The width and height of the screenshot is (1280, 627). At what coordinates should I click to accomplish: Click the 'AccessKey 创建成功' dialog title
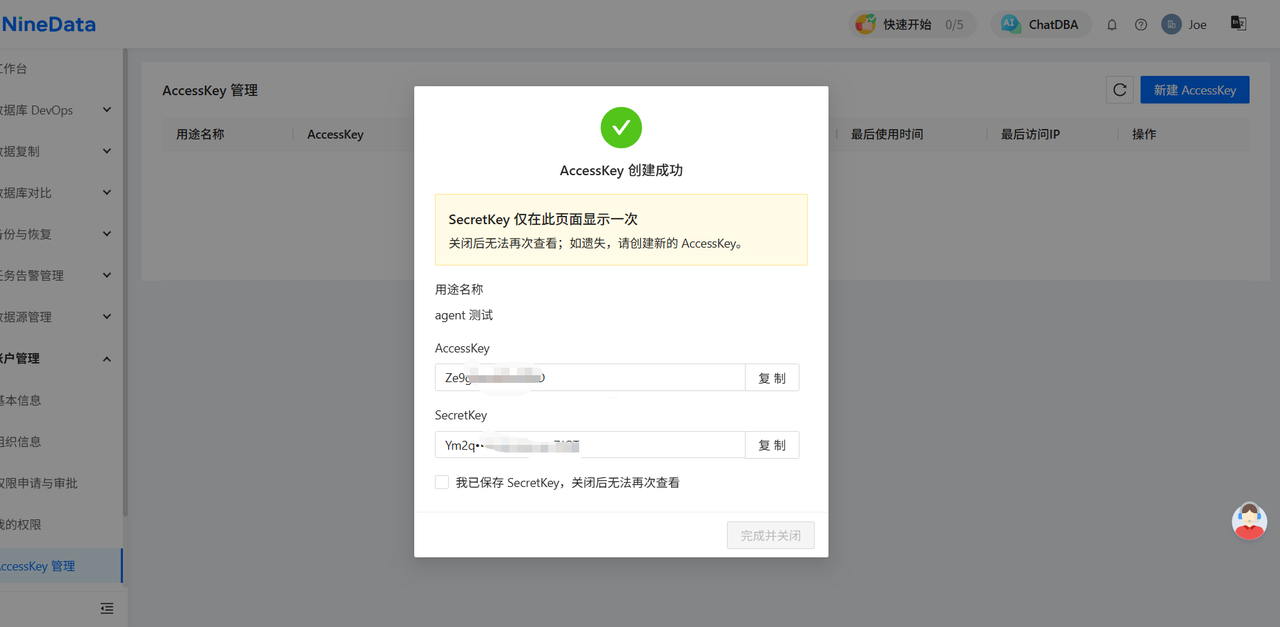tap(621, 170)
